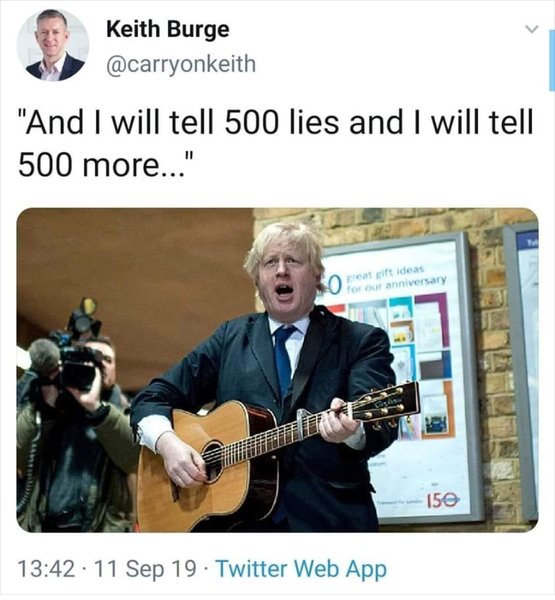Click the 13:42 timestamp
Screen dimensions: 555x600
pos(47,569)
